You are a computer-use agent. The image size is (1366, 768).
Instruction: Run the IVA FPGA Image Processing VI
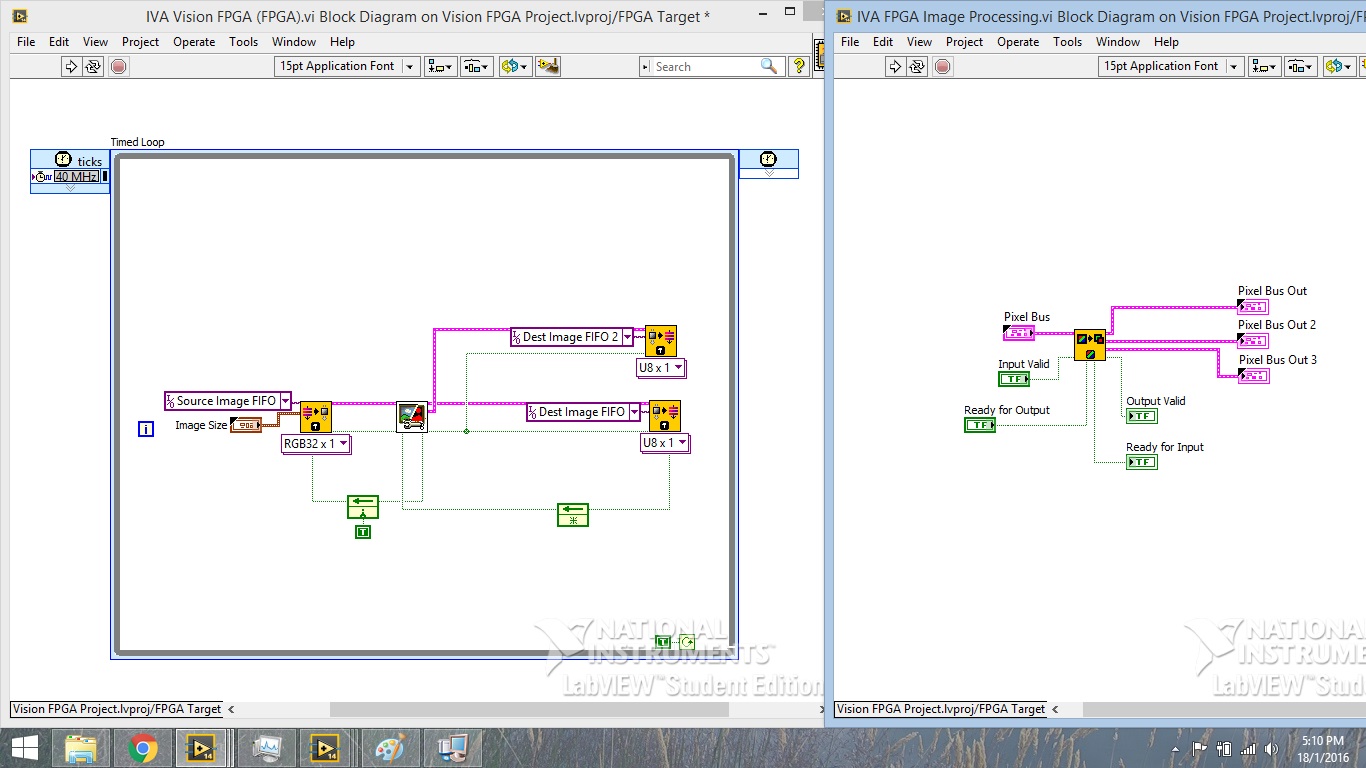click(895, 66)
